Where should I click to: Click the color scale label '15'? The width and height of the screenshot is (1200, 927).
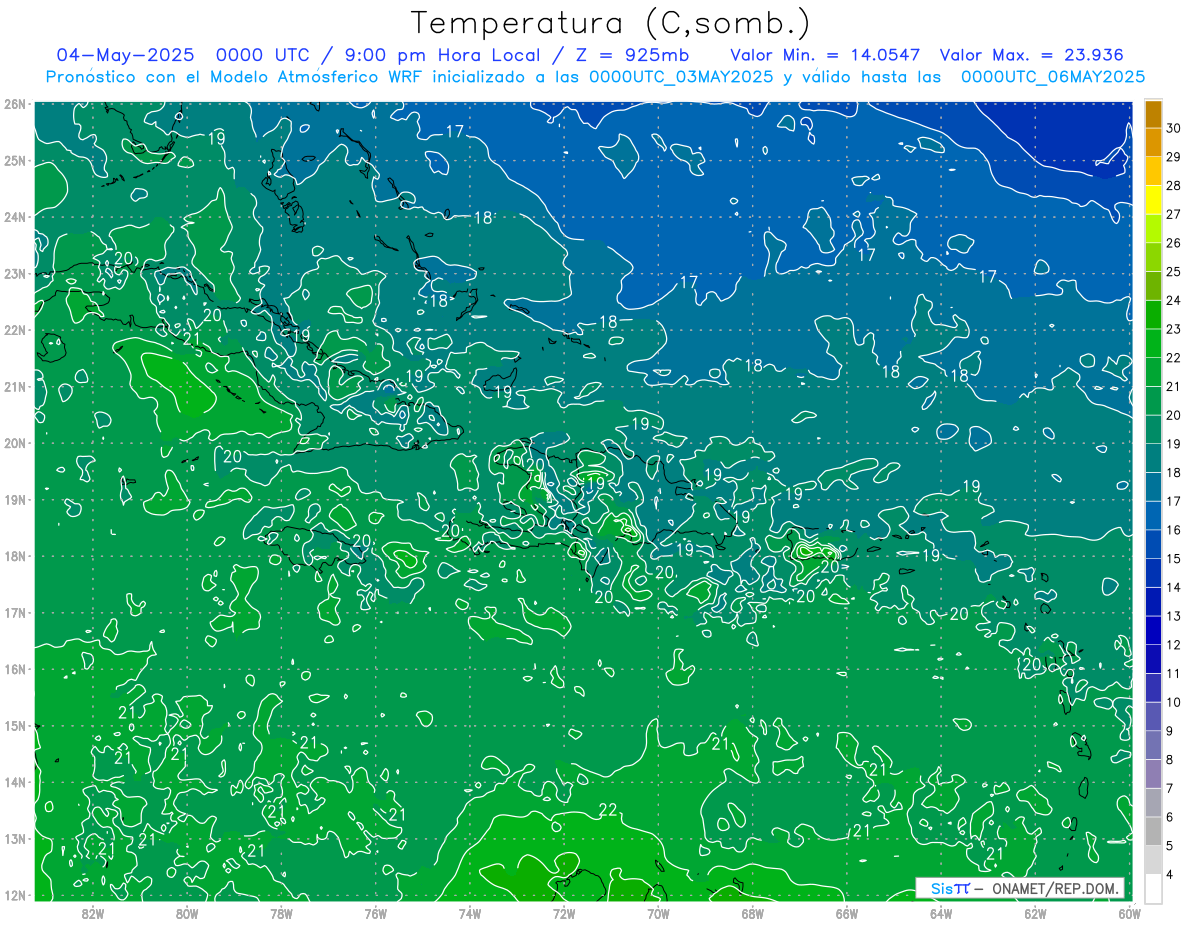(x=1173, y=558)
